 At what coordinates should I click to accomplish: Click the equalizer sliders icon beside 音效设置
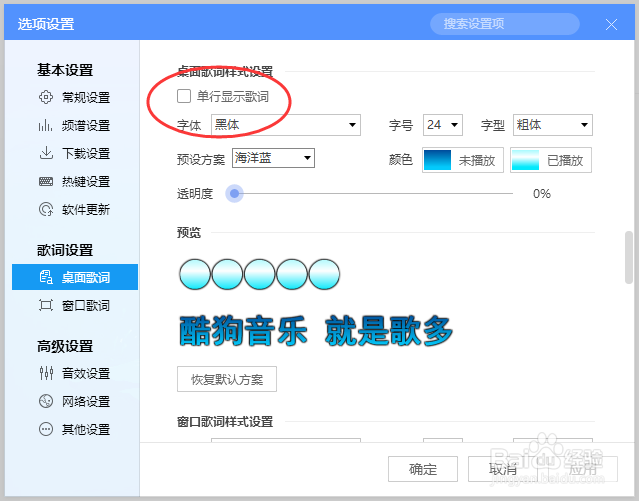[46, 373]
